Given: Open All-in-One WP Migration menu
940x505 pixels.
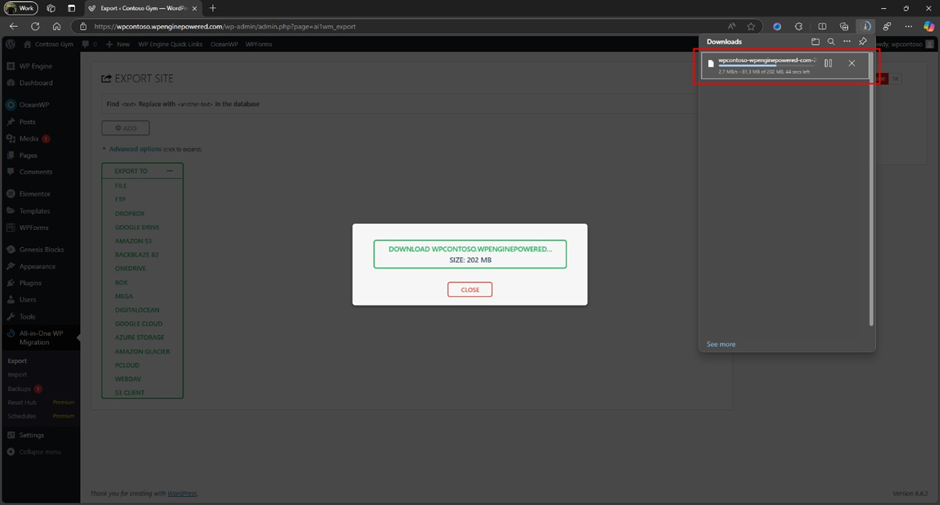Looking at the screenshot, I should (x=41, y=338).
